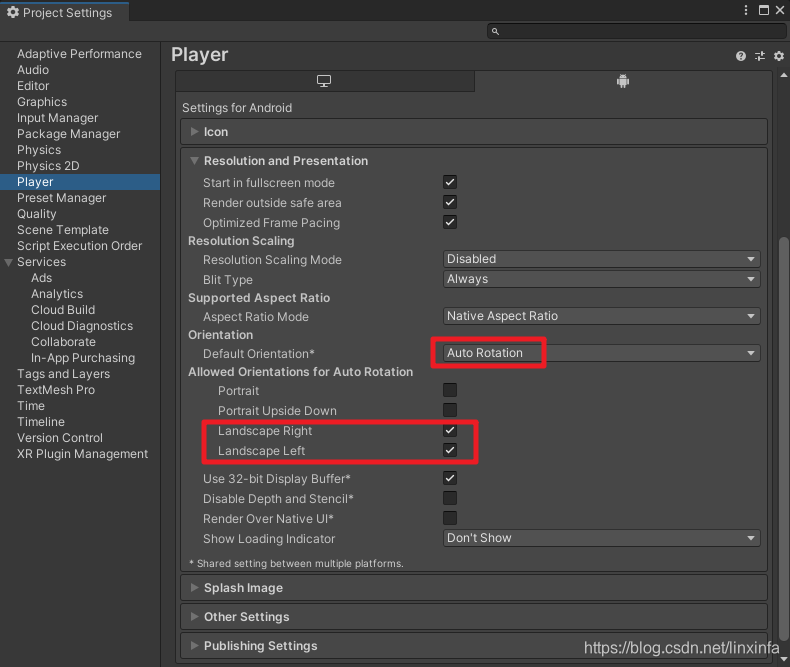This screenshot has height=667, width=790.
Task: Select Cloud Diagnostics under Services
Action: click(x=82, y=326)
